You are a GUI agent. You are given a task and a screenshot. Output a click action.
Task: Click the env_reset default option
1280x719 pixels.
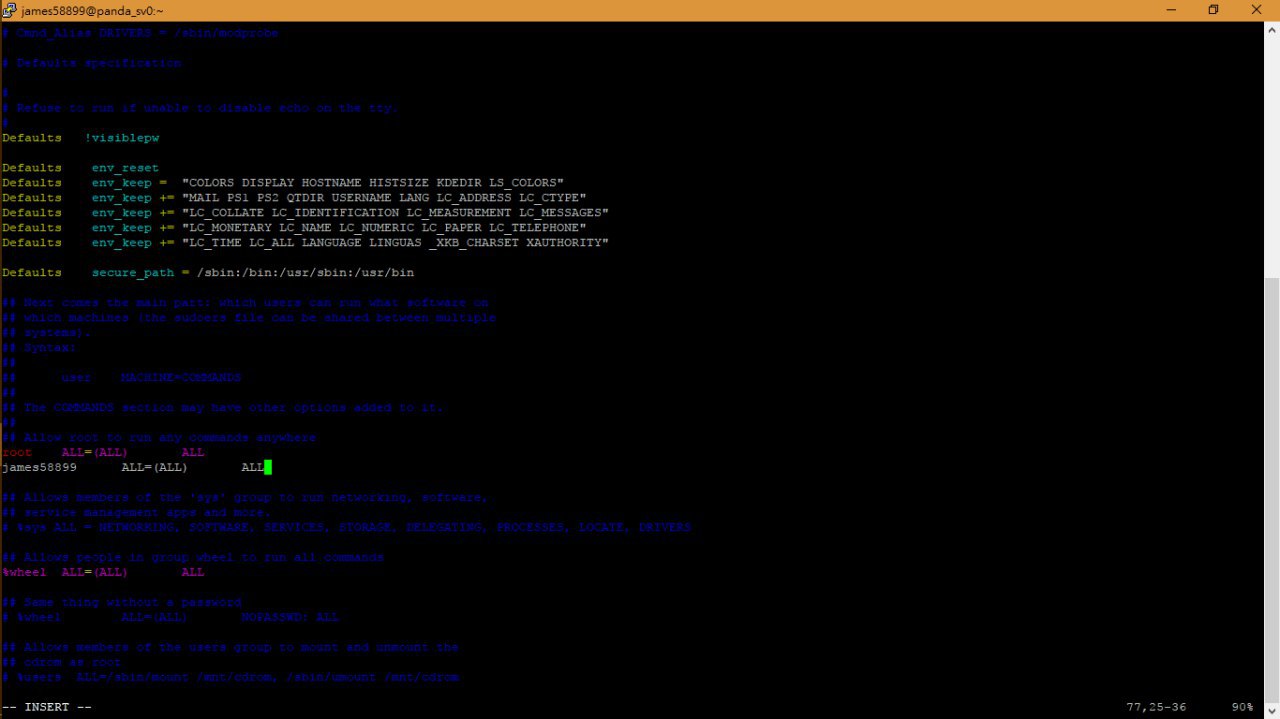[125, 167]
